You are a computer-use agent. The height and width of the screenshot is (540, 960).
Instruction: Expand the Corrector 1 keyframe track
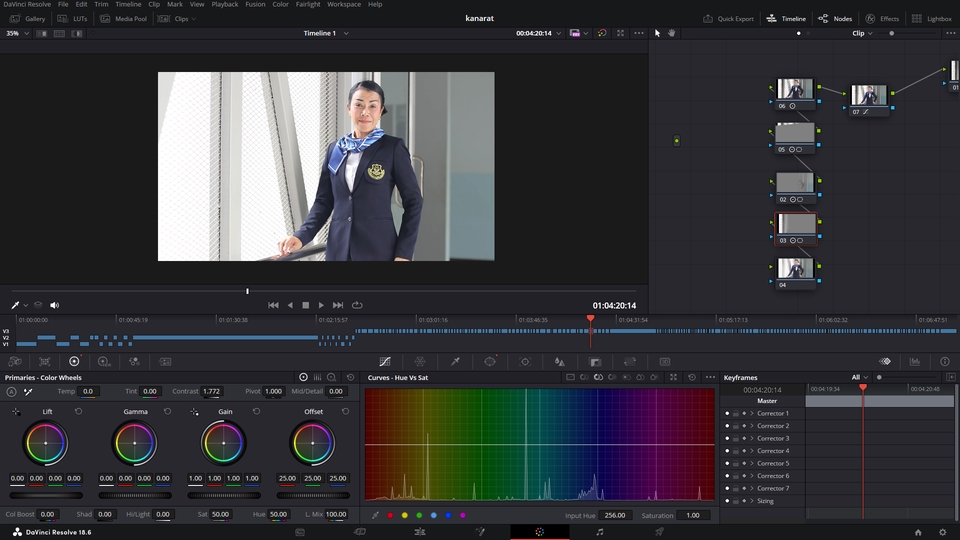(752, 413)
